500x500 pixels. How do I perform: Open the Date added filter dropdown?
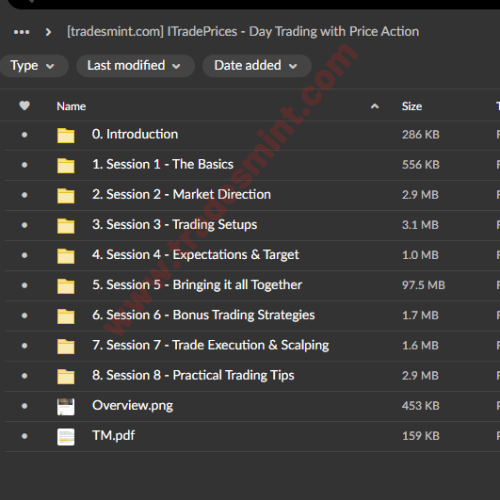point(256,66)
